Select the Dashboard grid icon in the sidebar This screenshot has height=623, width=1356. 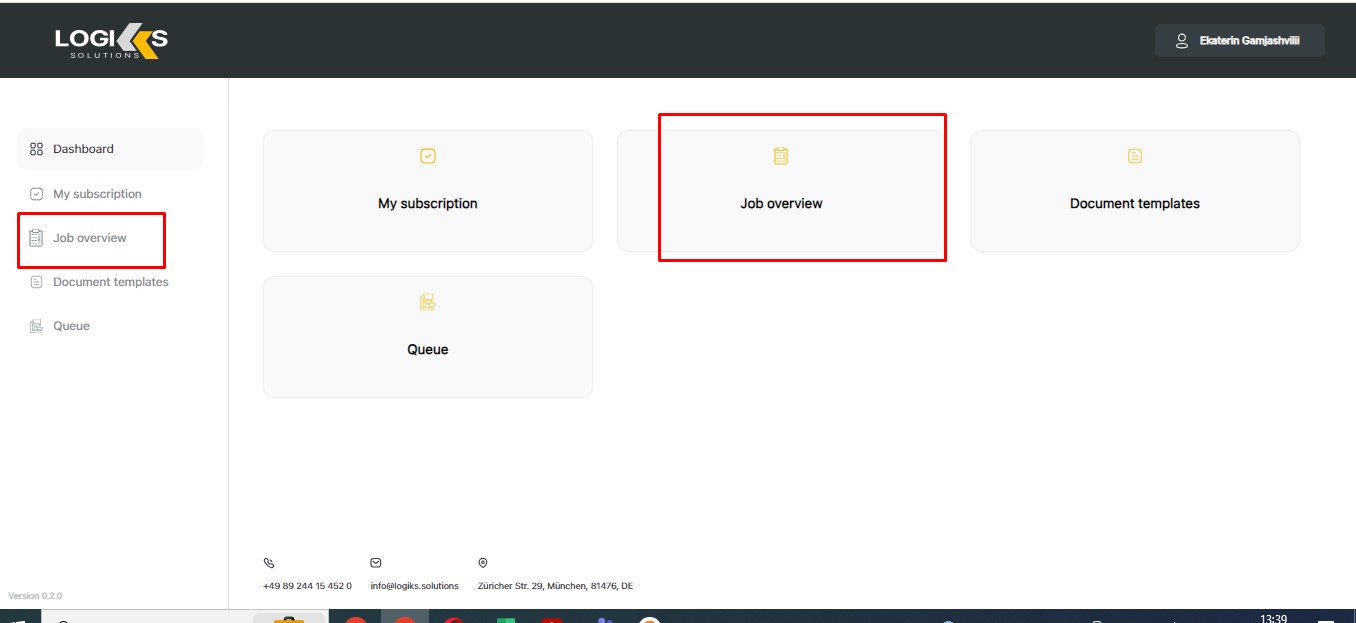[37, 148]
